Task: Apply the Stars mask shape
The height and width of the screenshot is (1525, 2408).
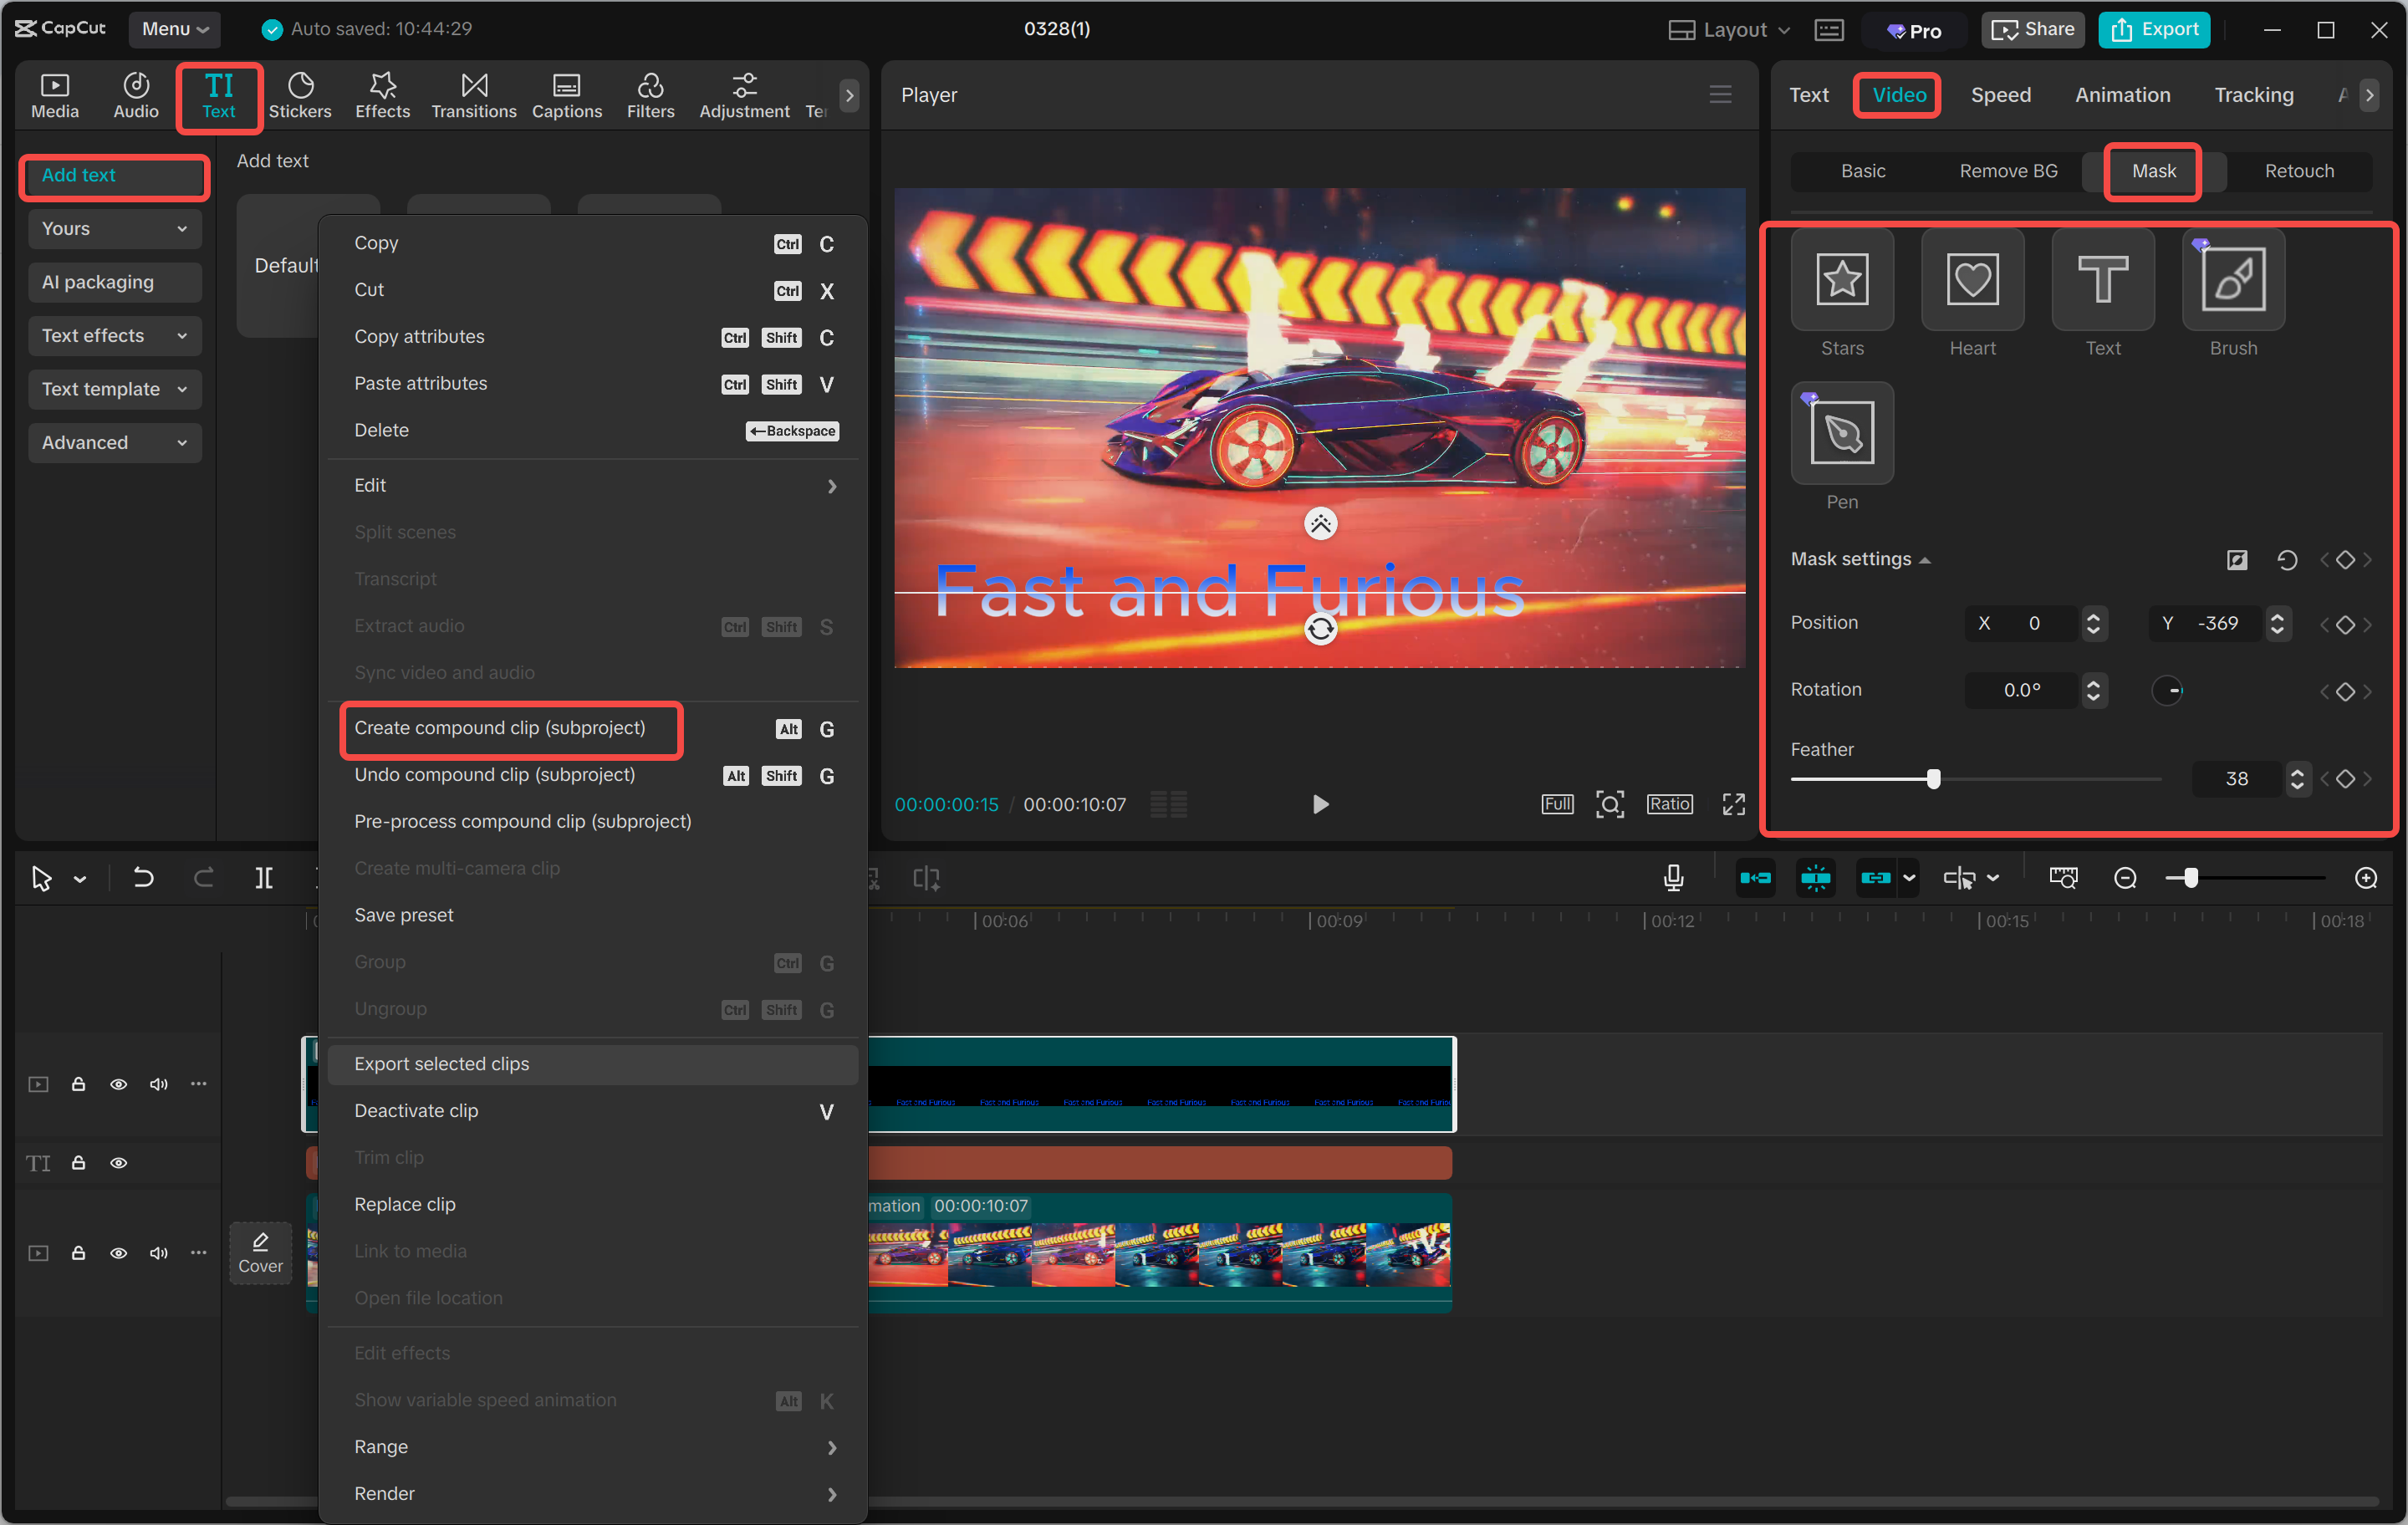Action: pos(1841,280)
